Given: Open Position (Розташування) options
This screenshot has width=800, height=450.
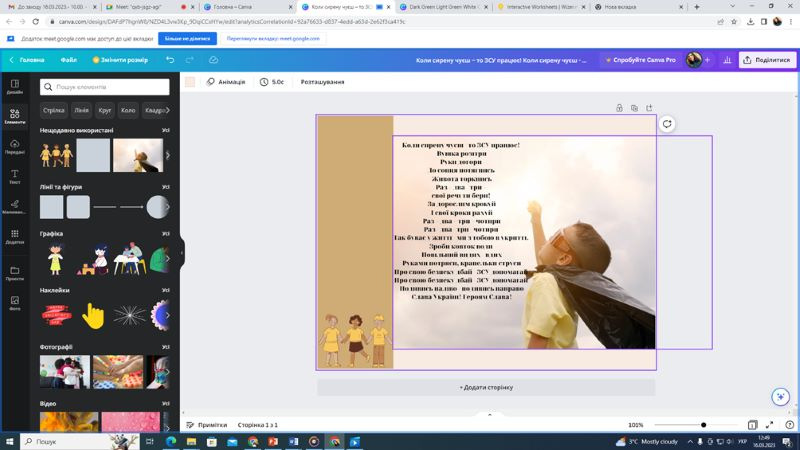Looking at the screenshot, I should click(x=322, y=82).
